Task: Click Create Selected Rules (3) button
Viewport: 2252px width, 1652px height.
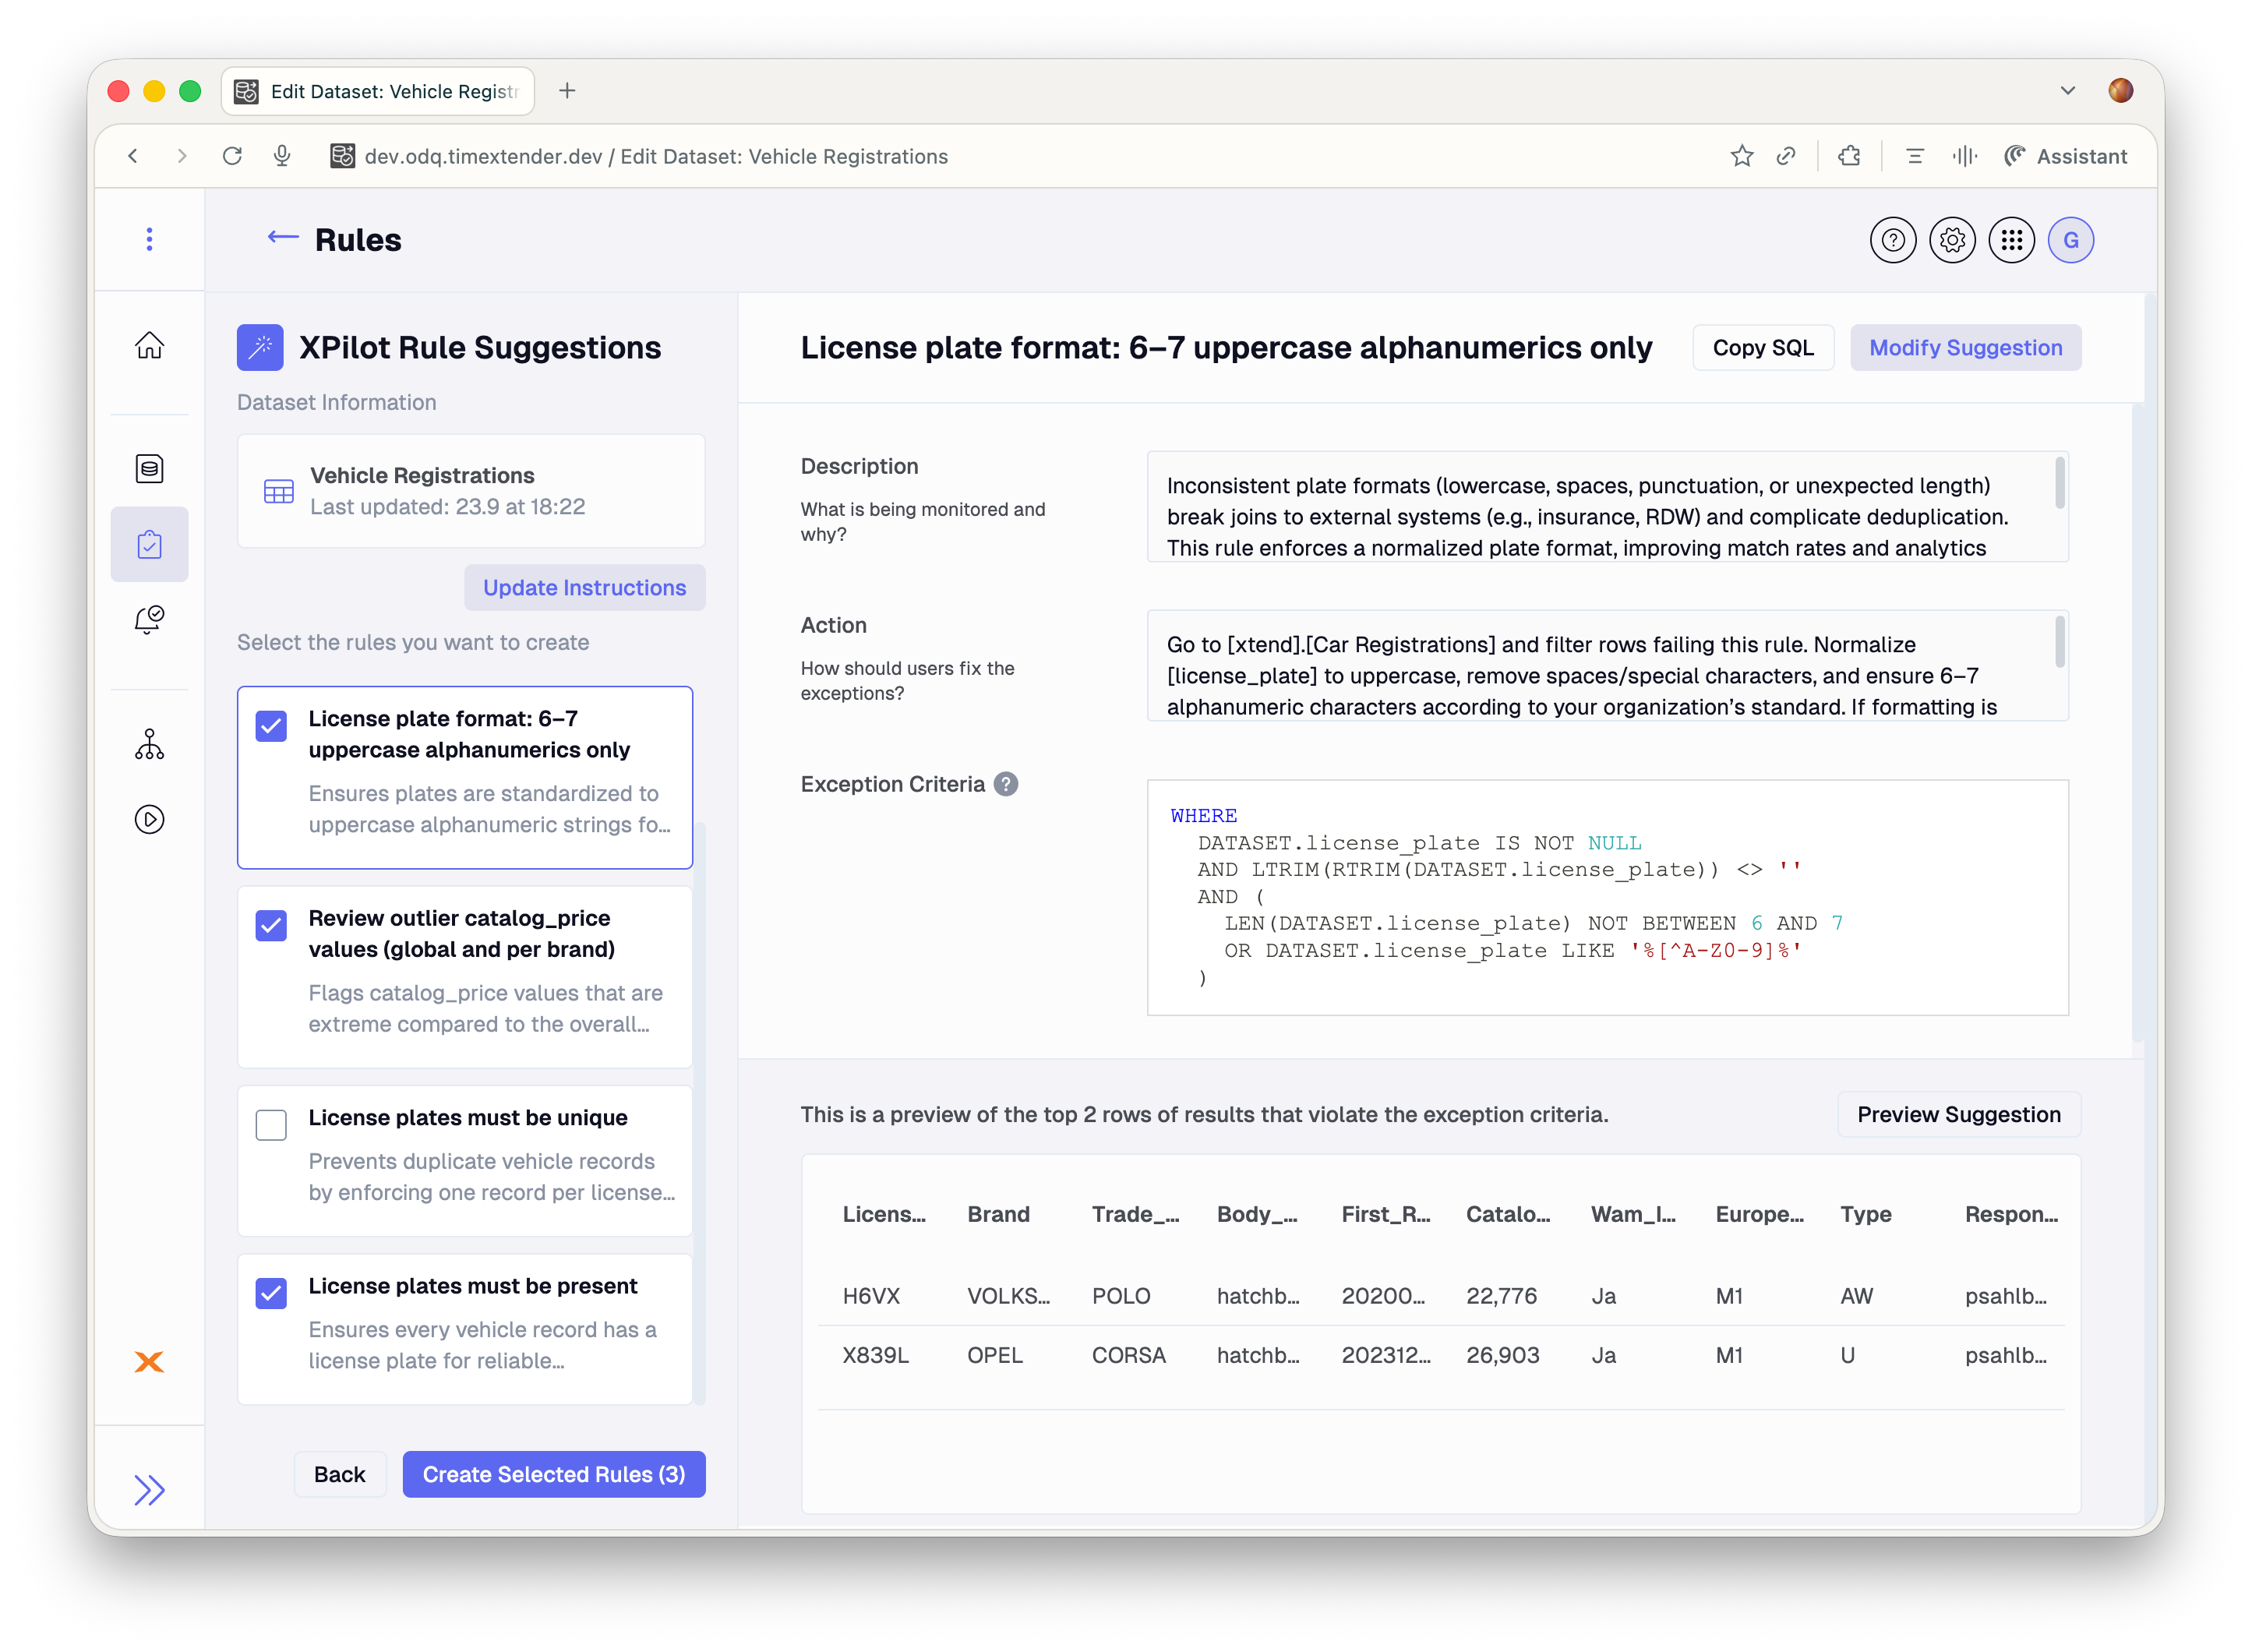Action: point(553,1474)
